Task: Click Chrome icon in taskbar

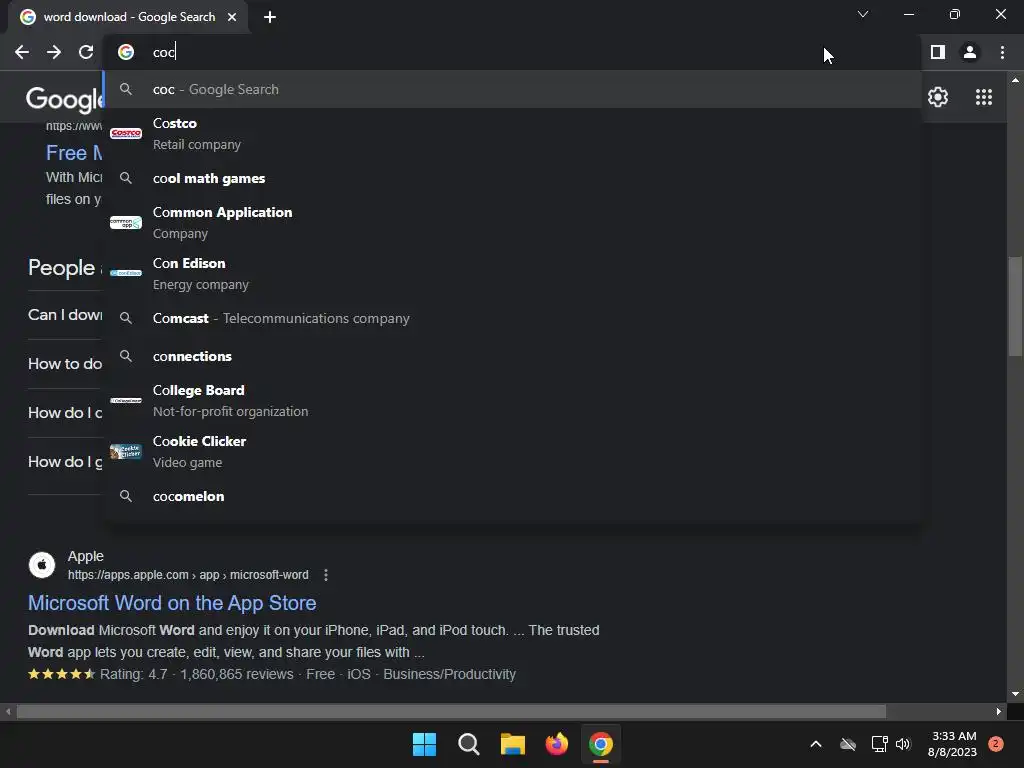Action: click(601, 744)
